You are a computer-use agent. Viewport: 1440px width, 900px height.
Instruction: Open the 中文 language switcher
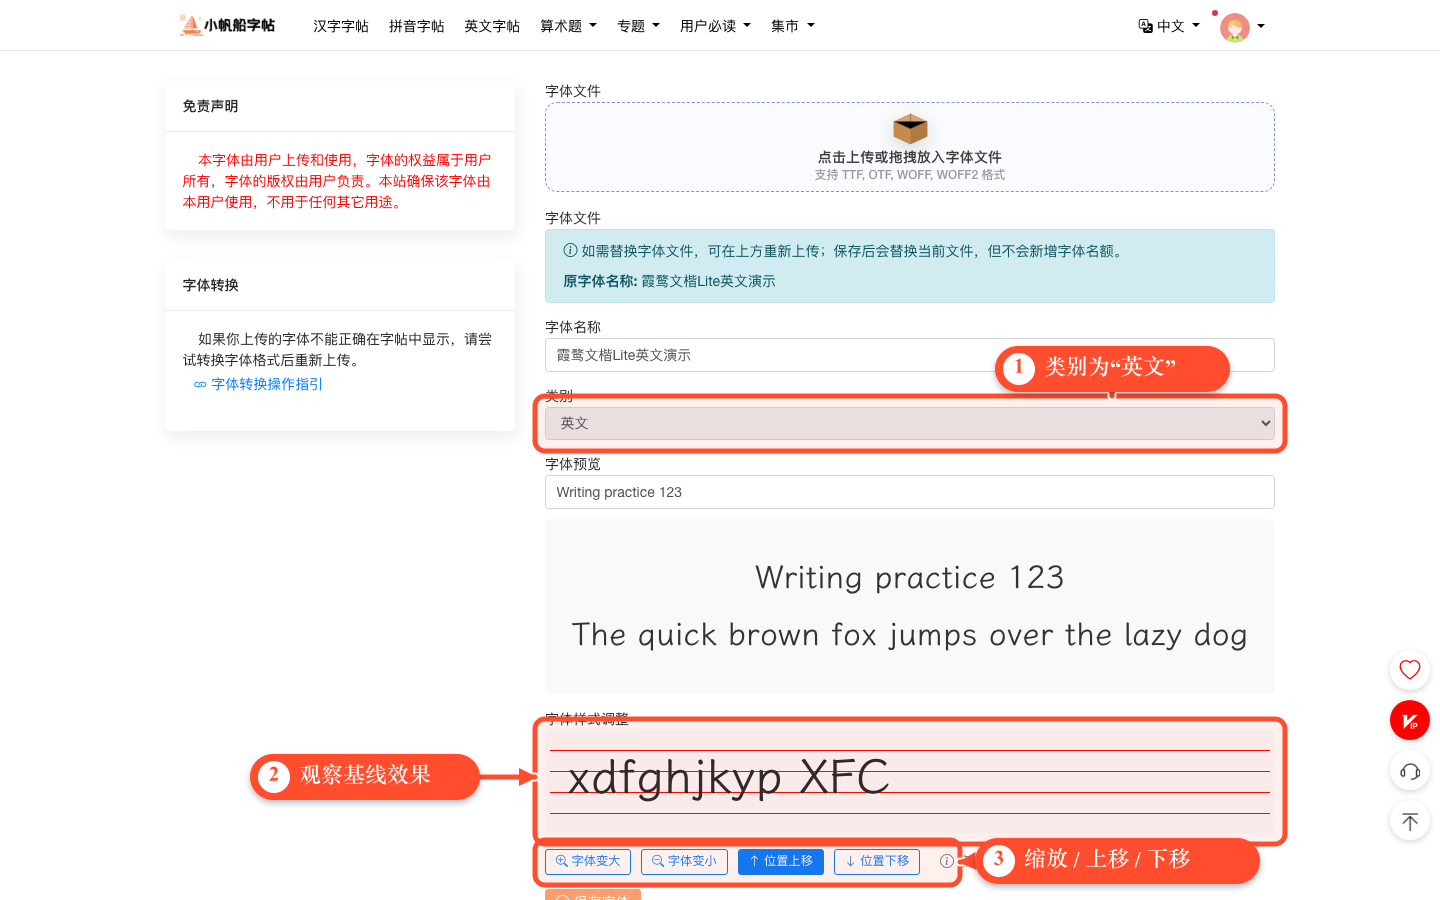(1169, 26)
